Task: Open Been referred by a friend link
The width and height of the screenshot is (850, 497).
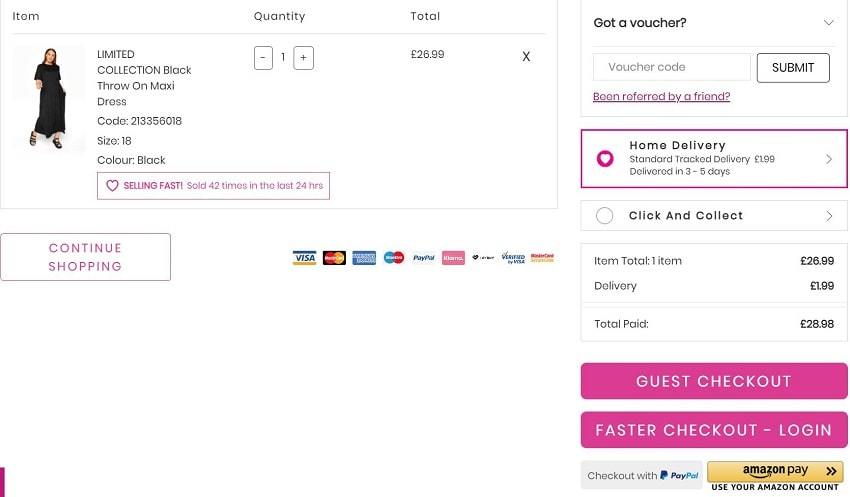Action: click(x=661, y=96)
